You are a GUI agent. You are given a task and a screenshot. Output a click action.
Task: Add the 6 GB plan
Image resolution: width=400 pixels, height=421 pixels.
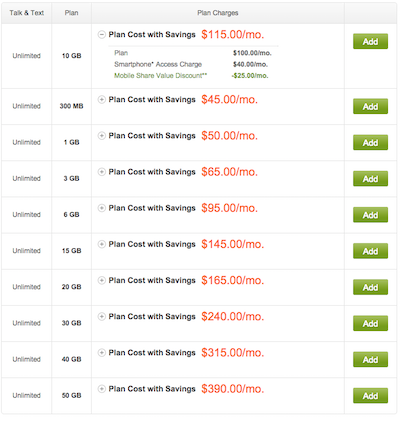(370, 215)
